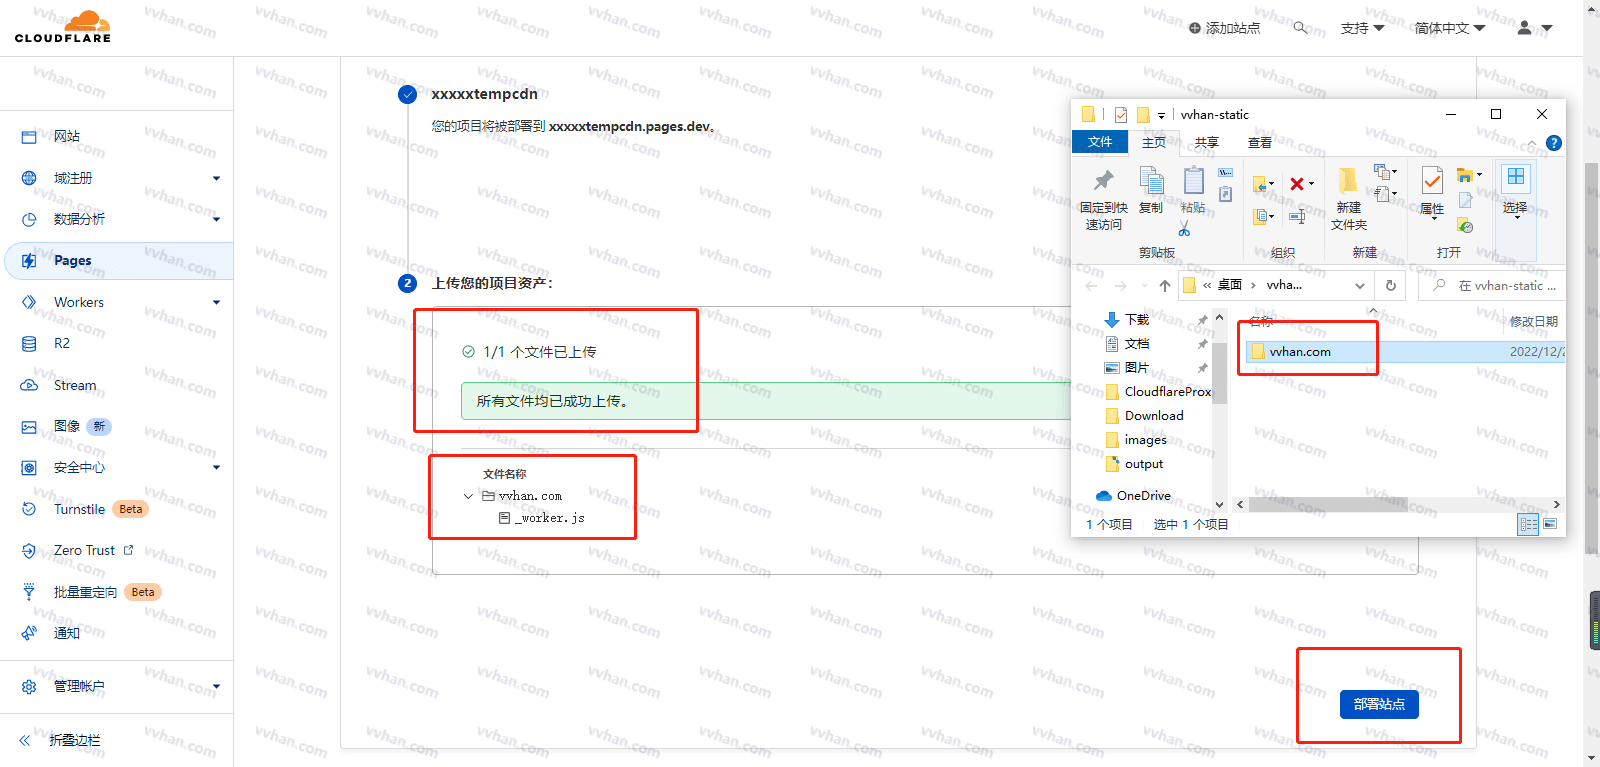The height and width of the screenshot is (767, 1600).
Task: Click the copy path icon in ribbon
Action: tap(1225, 172)
